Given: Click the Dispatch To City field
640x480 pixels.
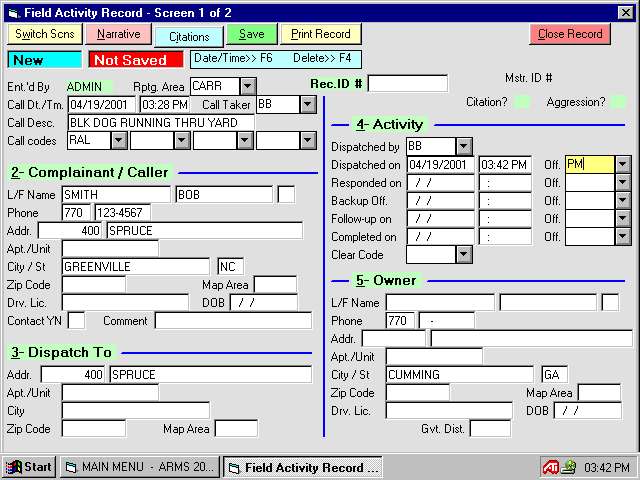Looking at the screenshot, I should pos(136,411).
